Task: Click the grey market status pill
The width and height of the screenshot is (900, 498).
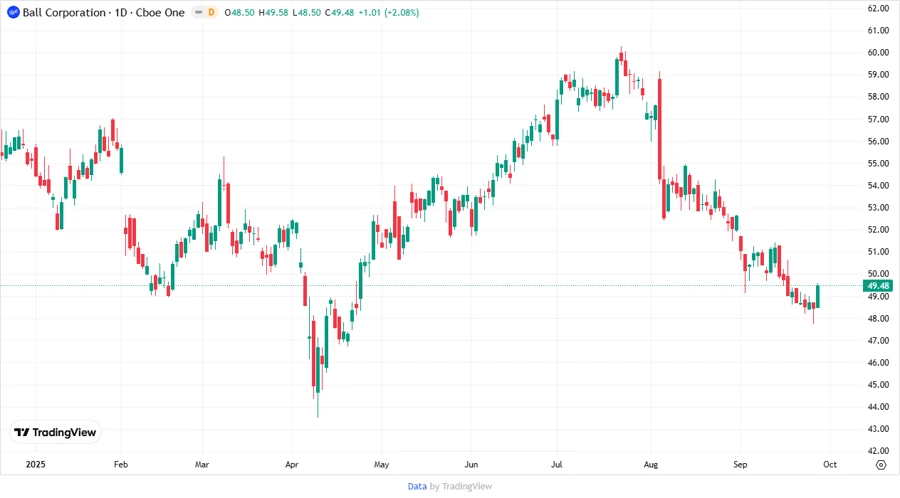Action: pyautogui.click(x=199, y=12)
